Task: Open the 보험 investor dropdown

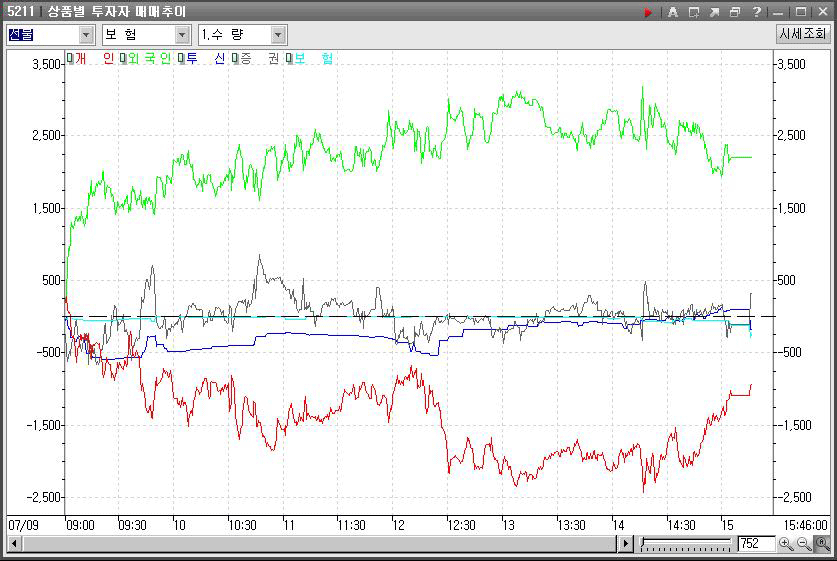Action: pos(182,35)
